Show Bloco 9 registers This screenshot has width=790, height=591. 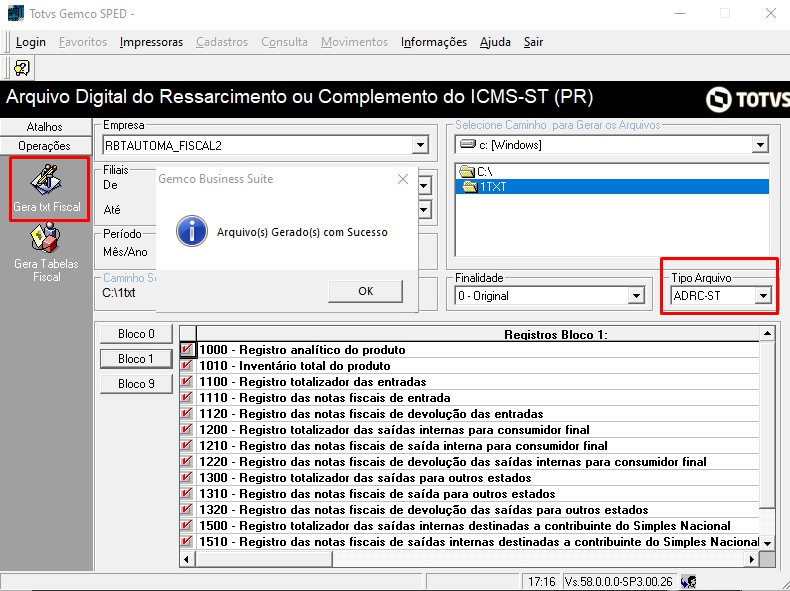point(136,383)
